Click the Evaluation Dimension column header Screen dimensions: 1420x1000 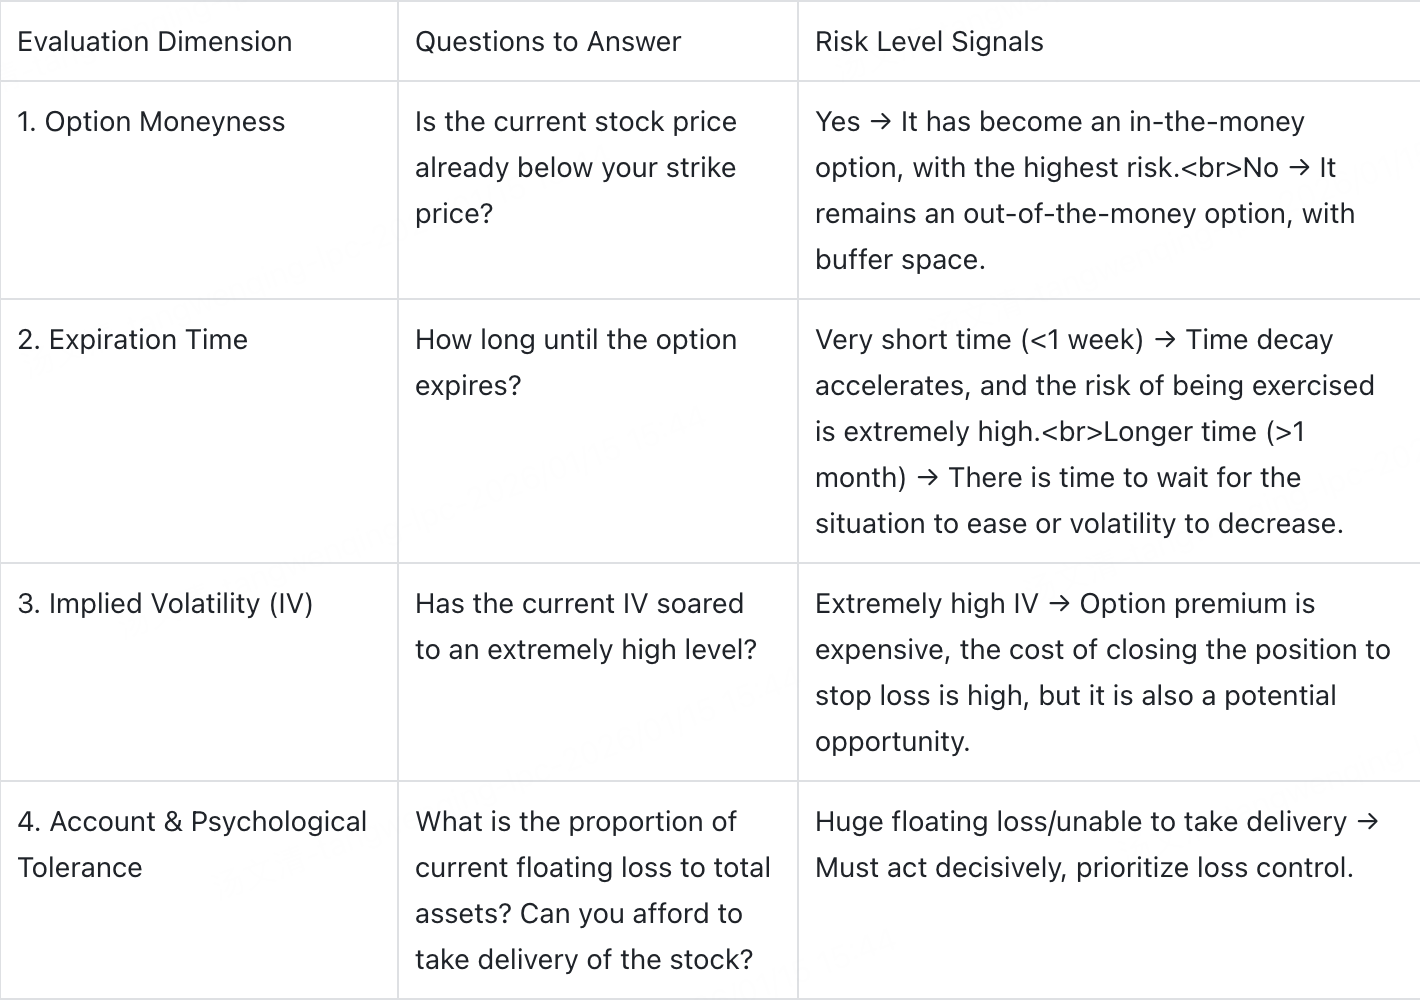(x=155, y=42)
